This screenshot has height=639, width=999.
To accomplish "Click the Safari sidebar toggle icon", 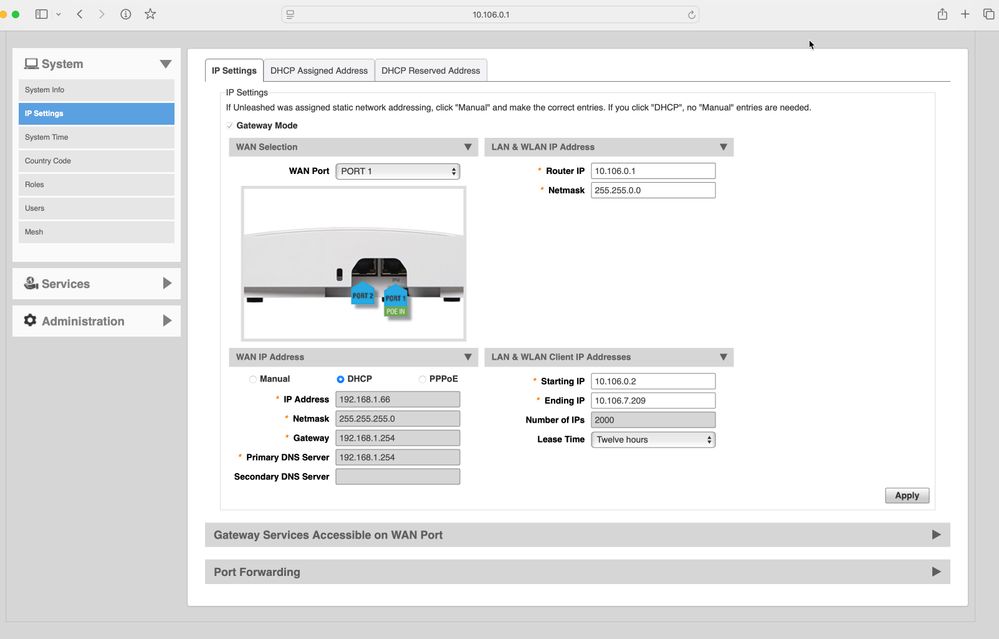I will (42, 14).
